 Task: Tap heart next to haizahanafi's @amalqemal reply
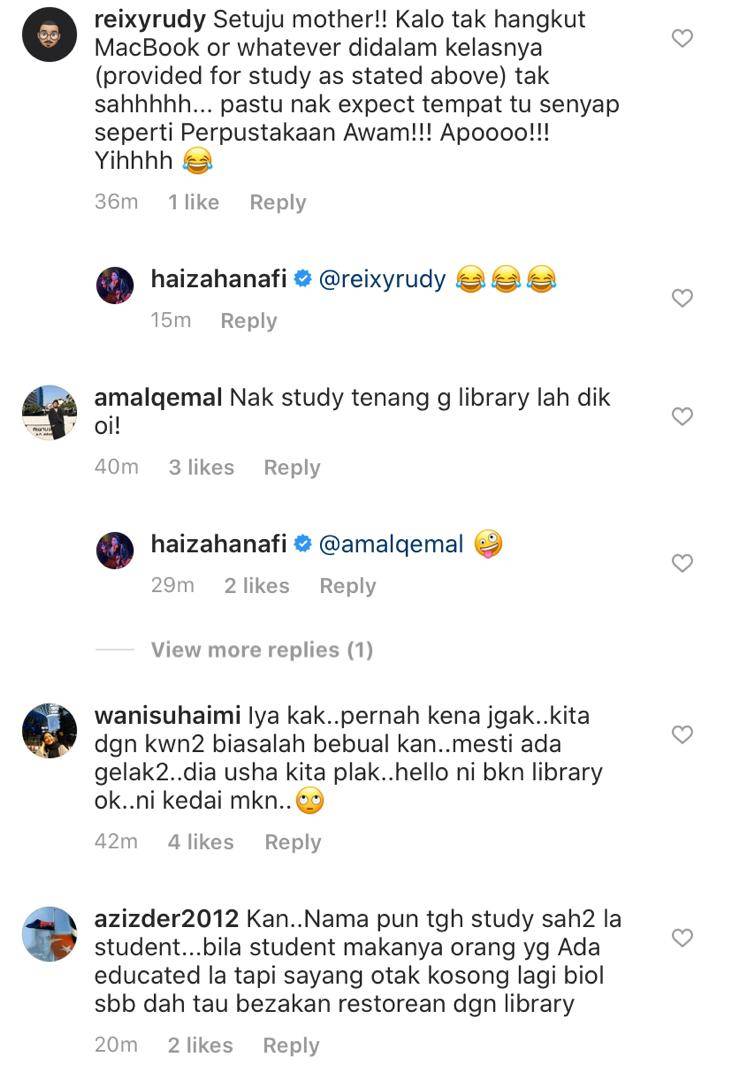tap(682, 563)
